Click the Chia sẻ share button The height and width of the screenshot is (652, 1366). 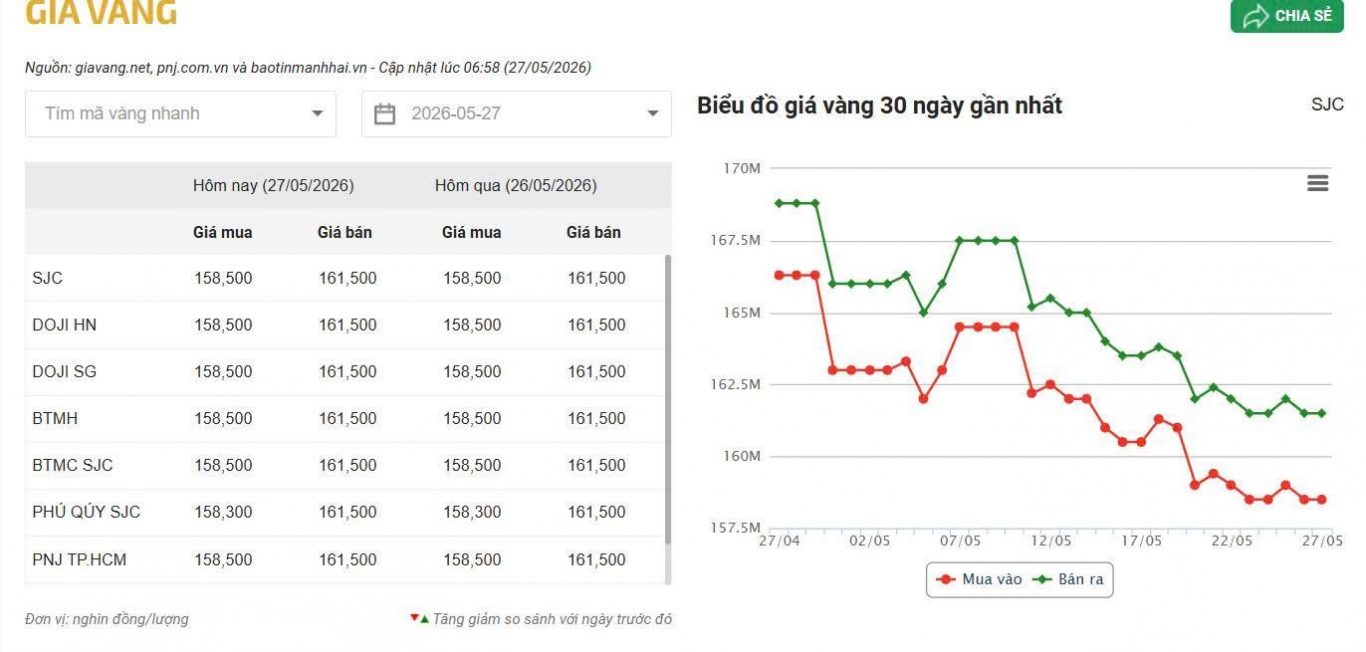tap(1287, 16)
